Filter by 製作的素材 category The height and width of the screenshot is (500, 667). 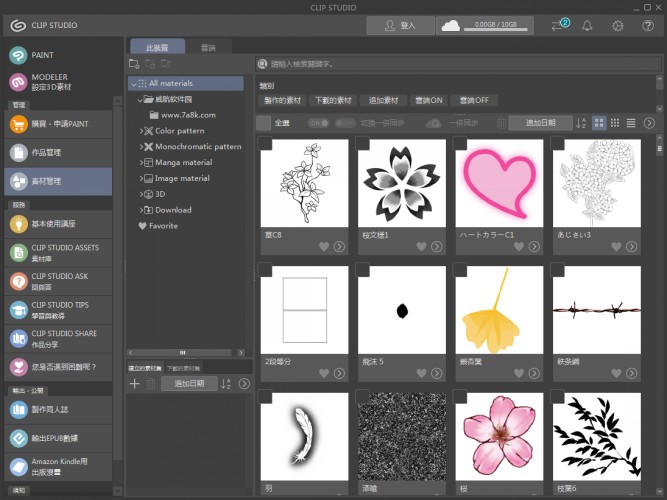pos(282,100)
